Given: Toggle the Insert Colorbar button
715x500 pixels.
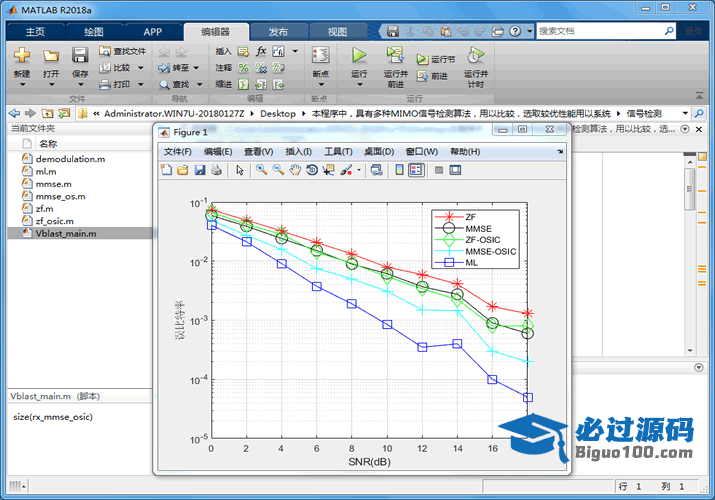Looking at the screenshot, I should coord(398,170).
